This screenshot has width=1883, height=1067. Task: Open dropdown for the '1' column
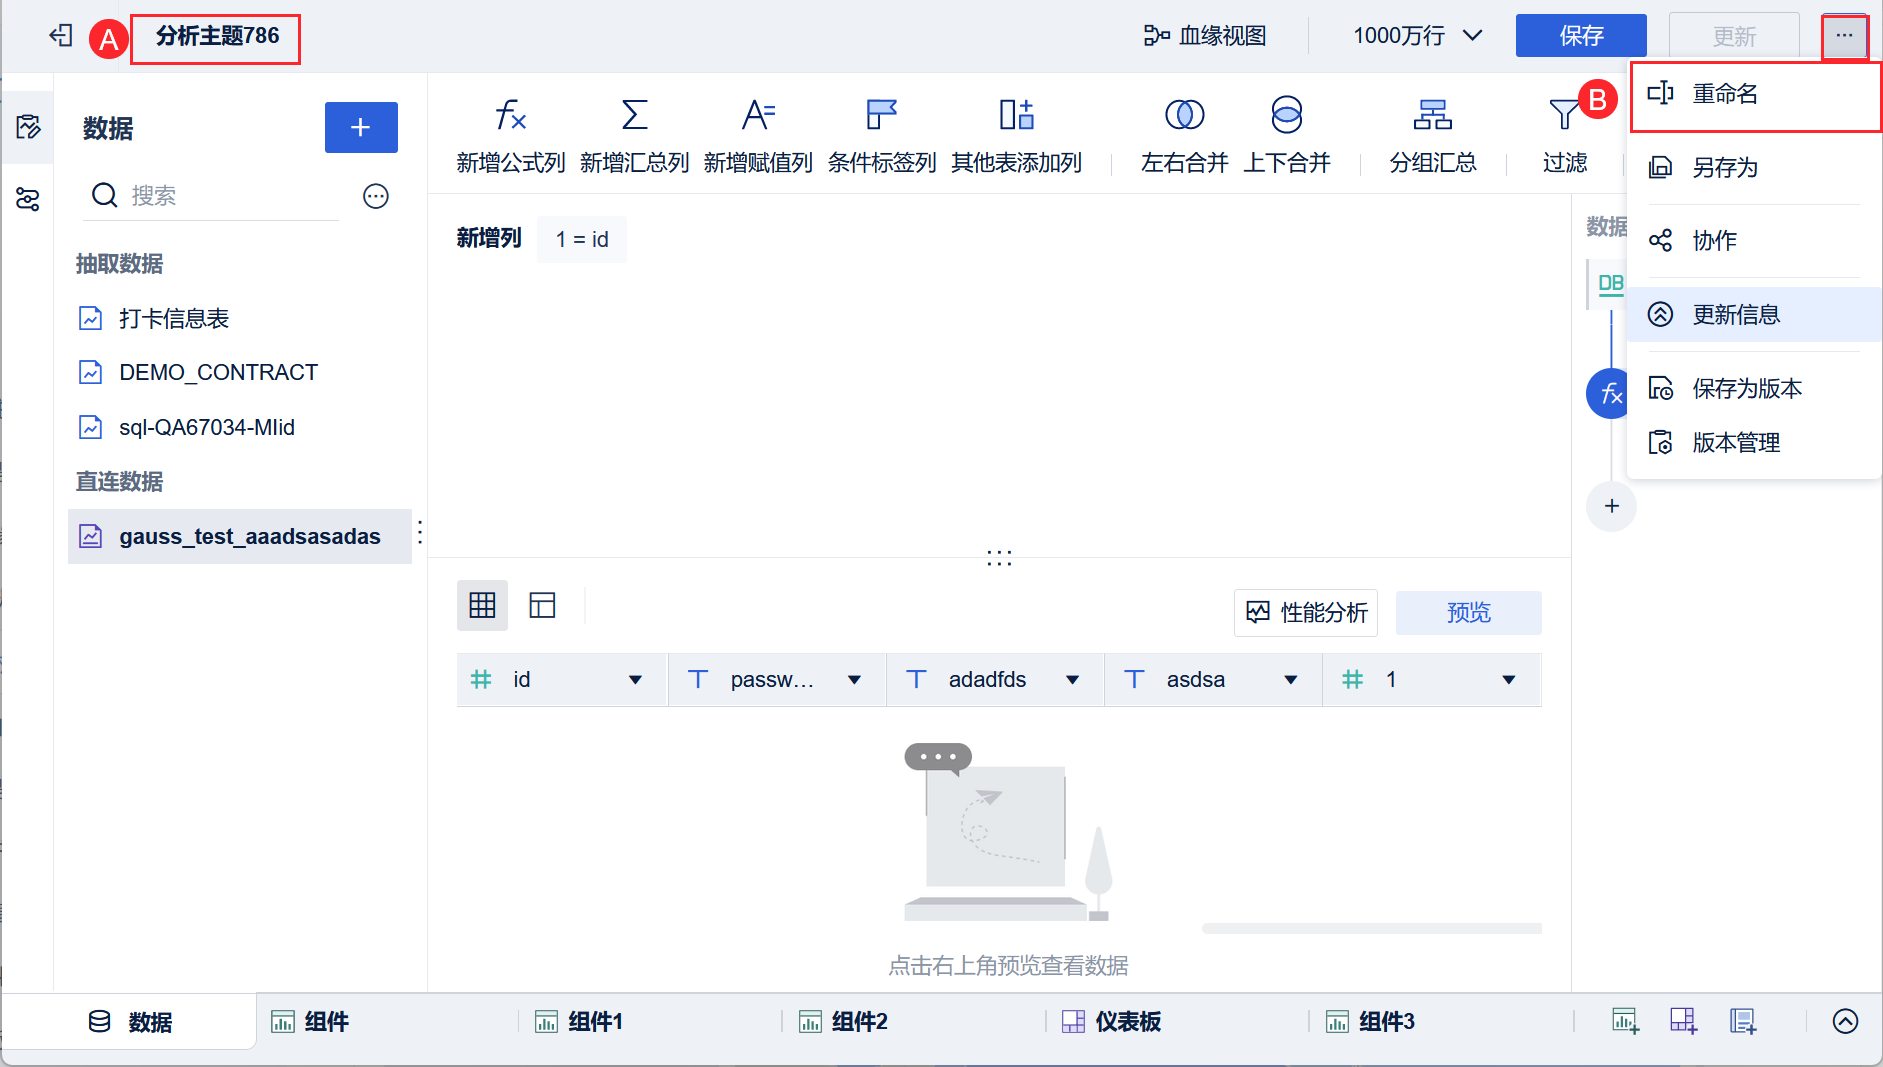1509,680
